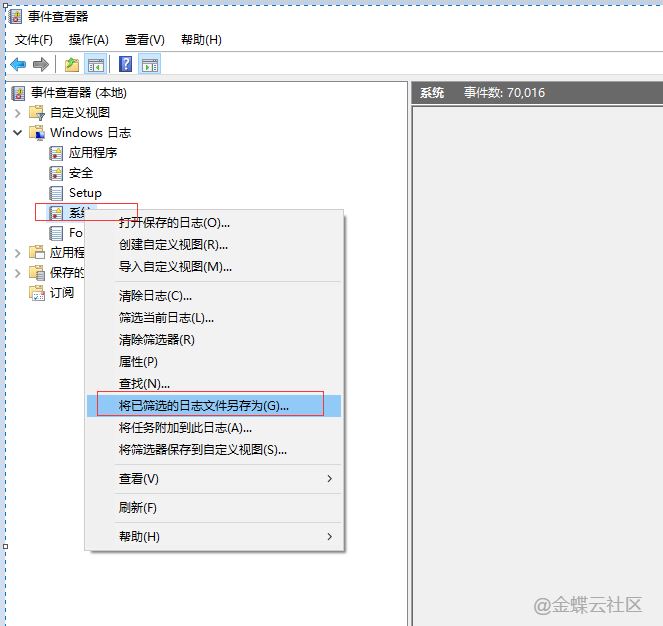
Task: Select 筛选当前日志(L)... in the context menu
Action: pyautogui.click(x=166, y=318)
